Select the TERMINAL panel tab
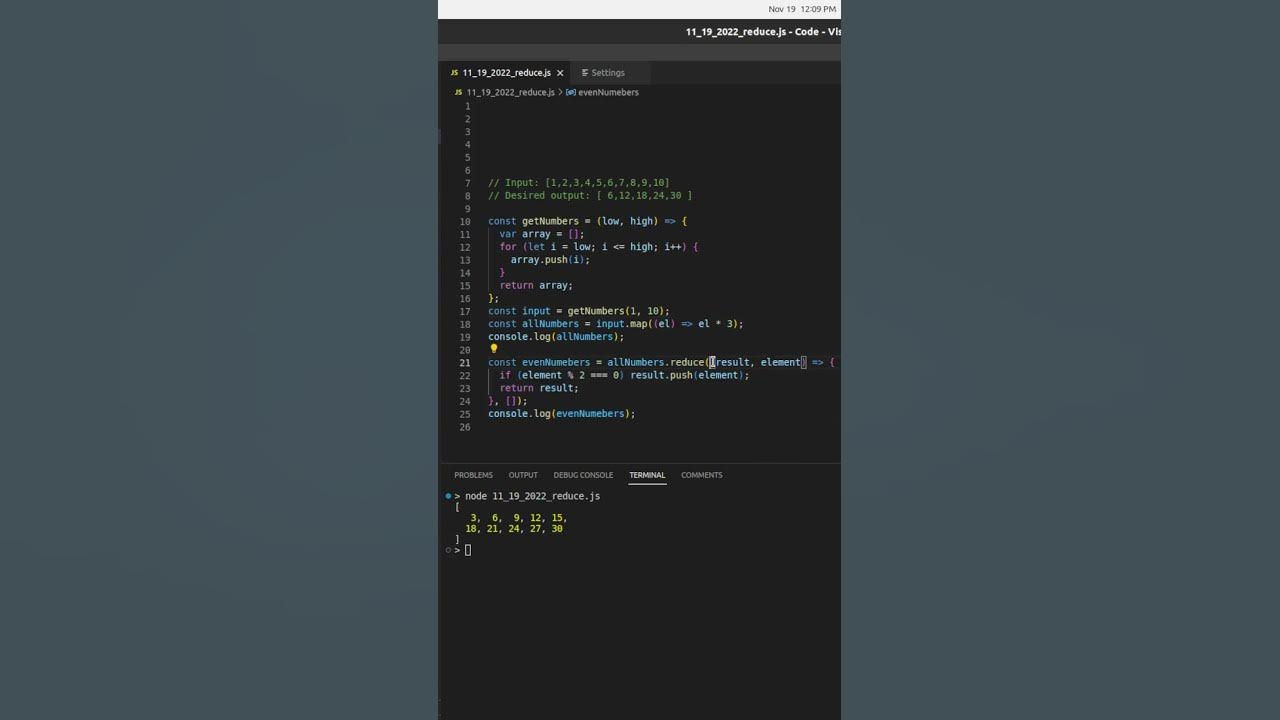 [647, 475]
